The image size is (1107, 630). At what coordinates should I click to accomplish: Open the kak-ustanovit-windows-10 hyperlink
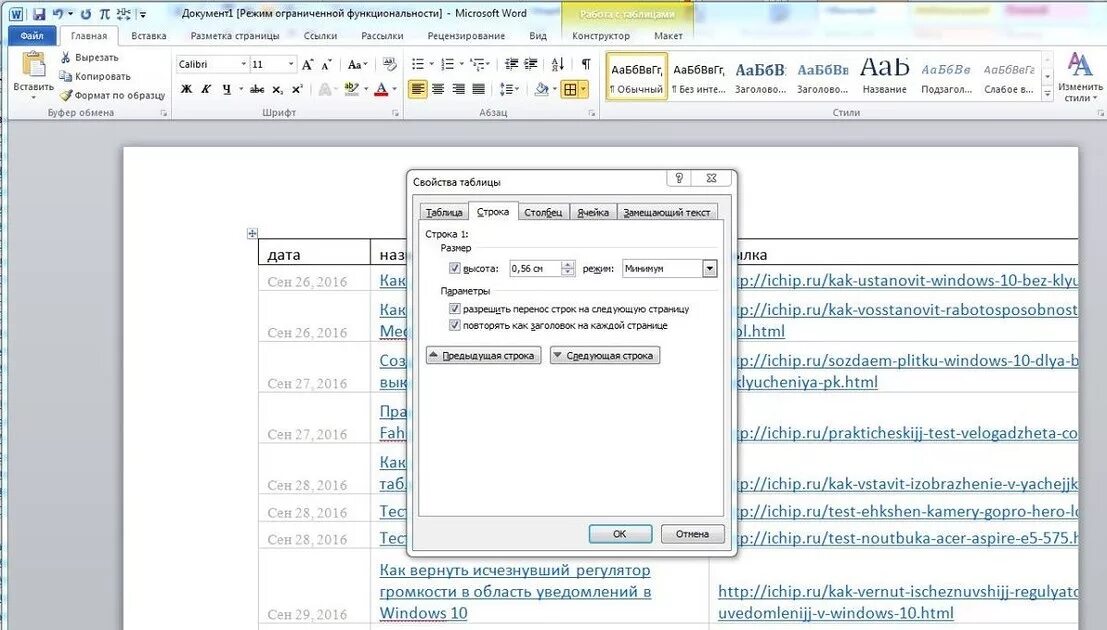tap(906, 280)
